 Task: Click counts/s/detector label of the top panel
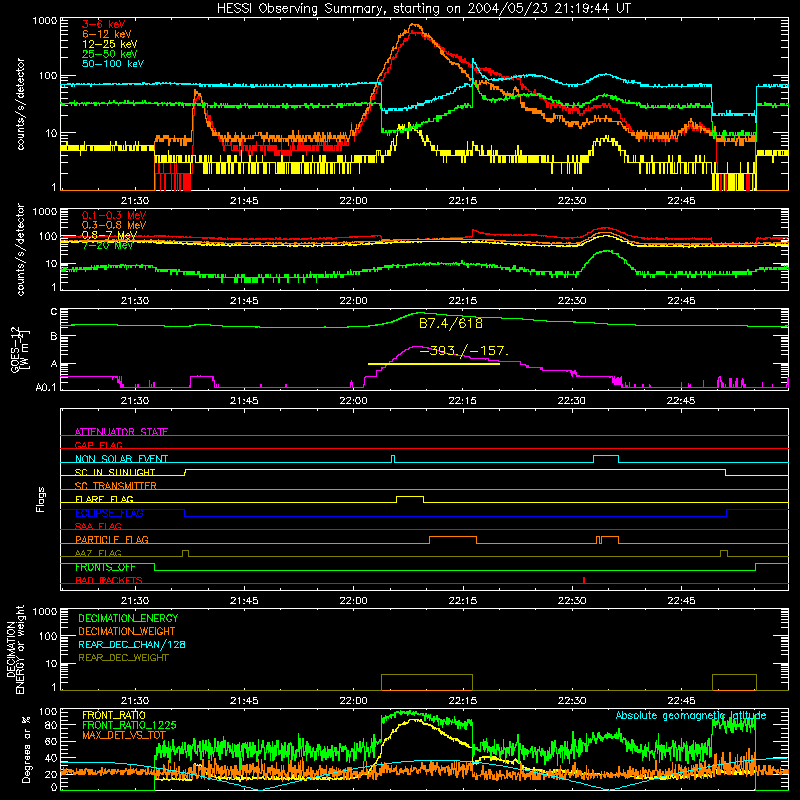[20, 104]
